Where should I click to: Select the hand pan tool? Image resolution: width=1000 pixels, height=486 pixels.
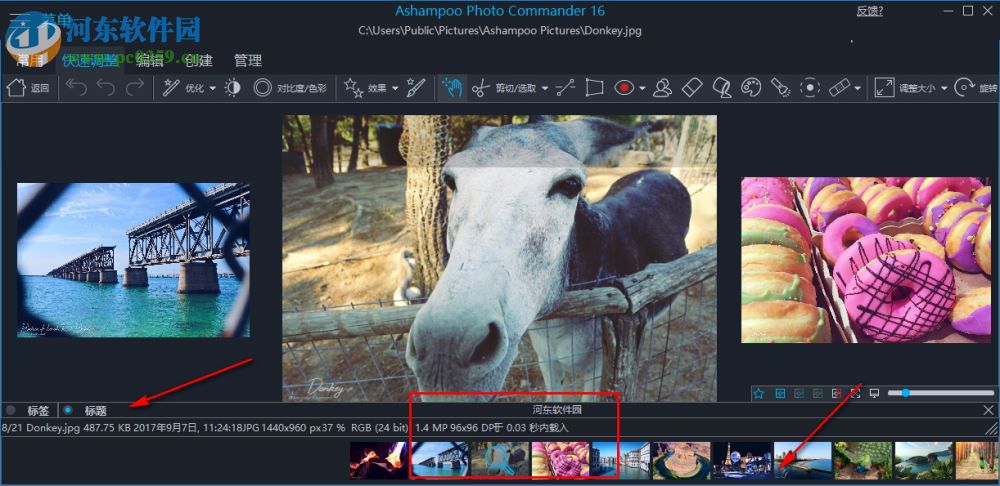pos(452,88)
